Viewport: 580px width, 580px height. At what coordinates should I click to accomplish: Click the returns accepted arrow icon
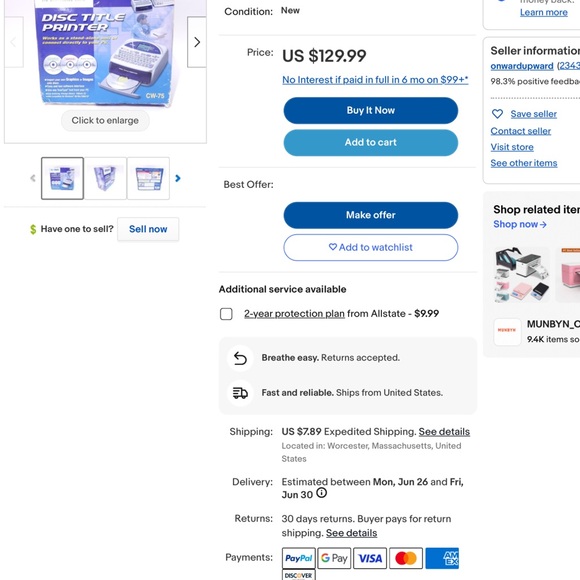point(240,358)
